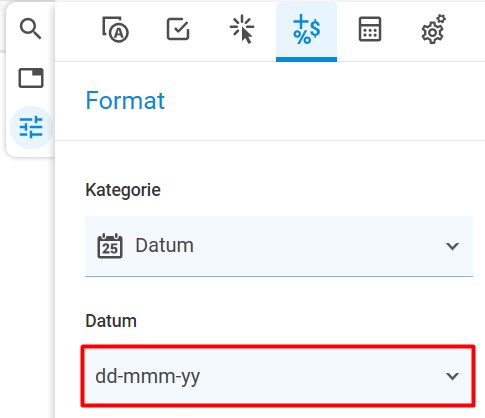This screenshot has width=485, height=418.
Task: Select the plus percent dollar format tab
Action: coord(306,29)
